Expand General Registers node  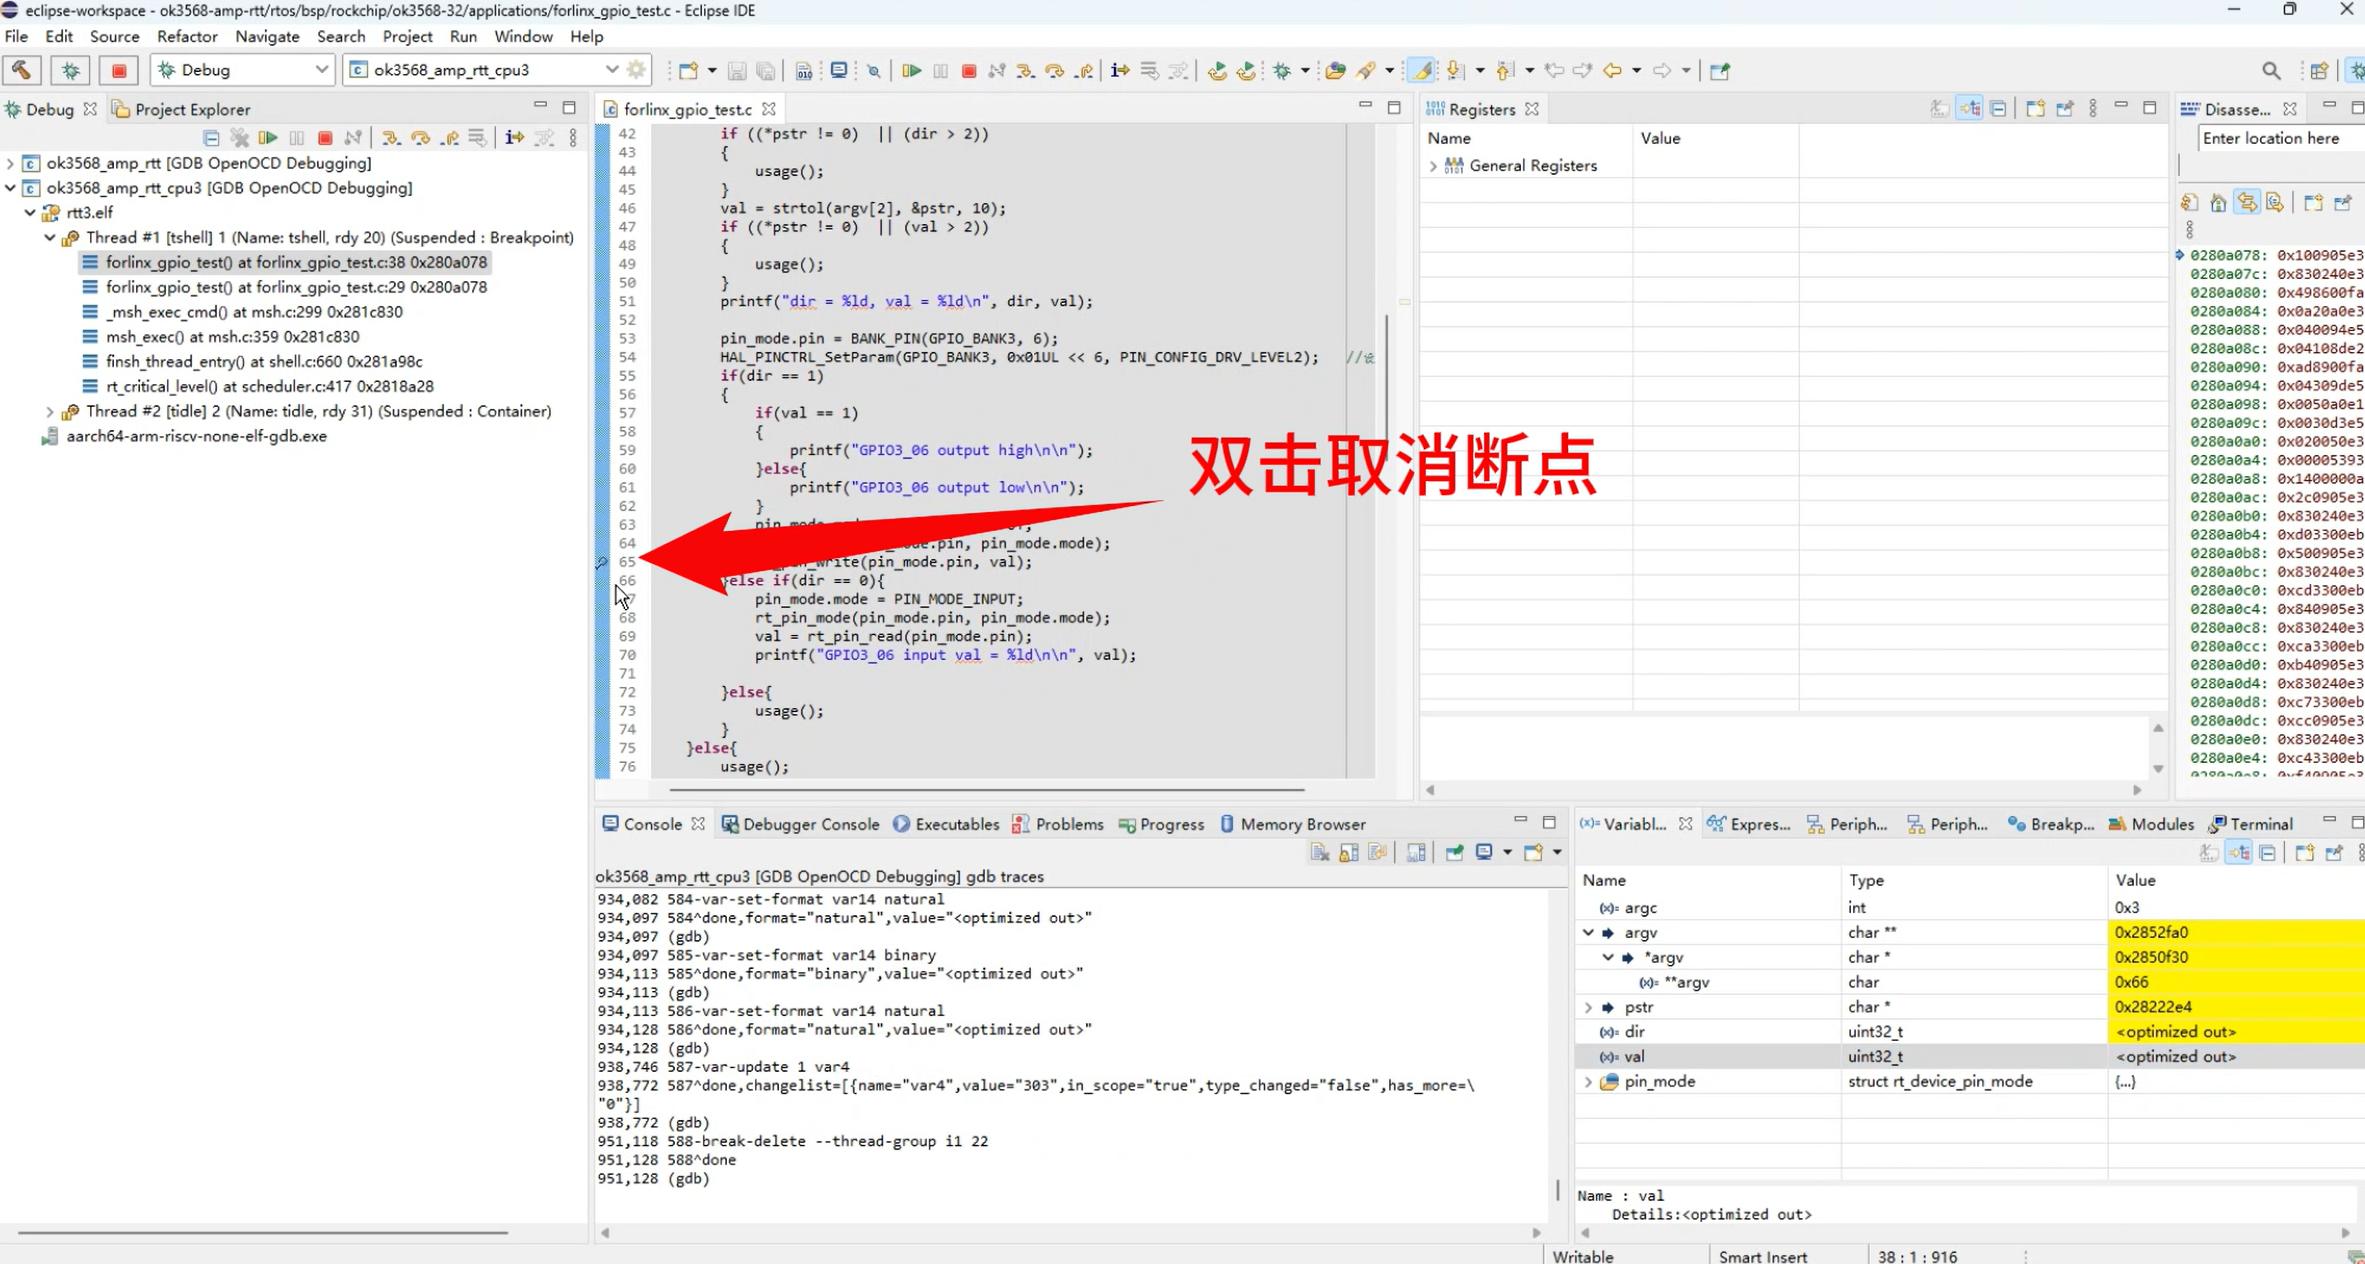tap(1433, 166)
